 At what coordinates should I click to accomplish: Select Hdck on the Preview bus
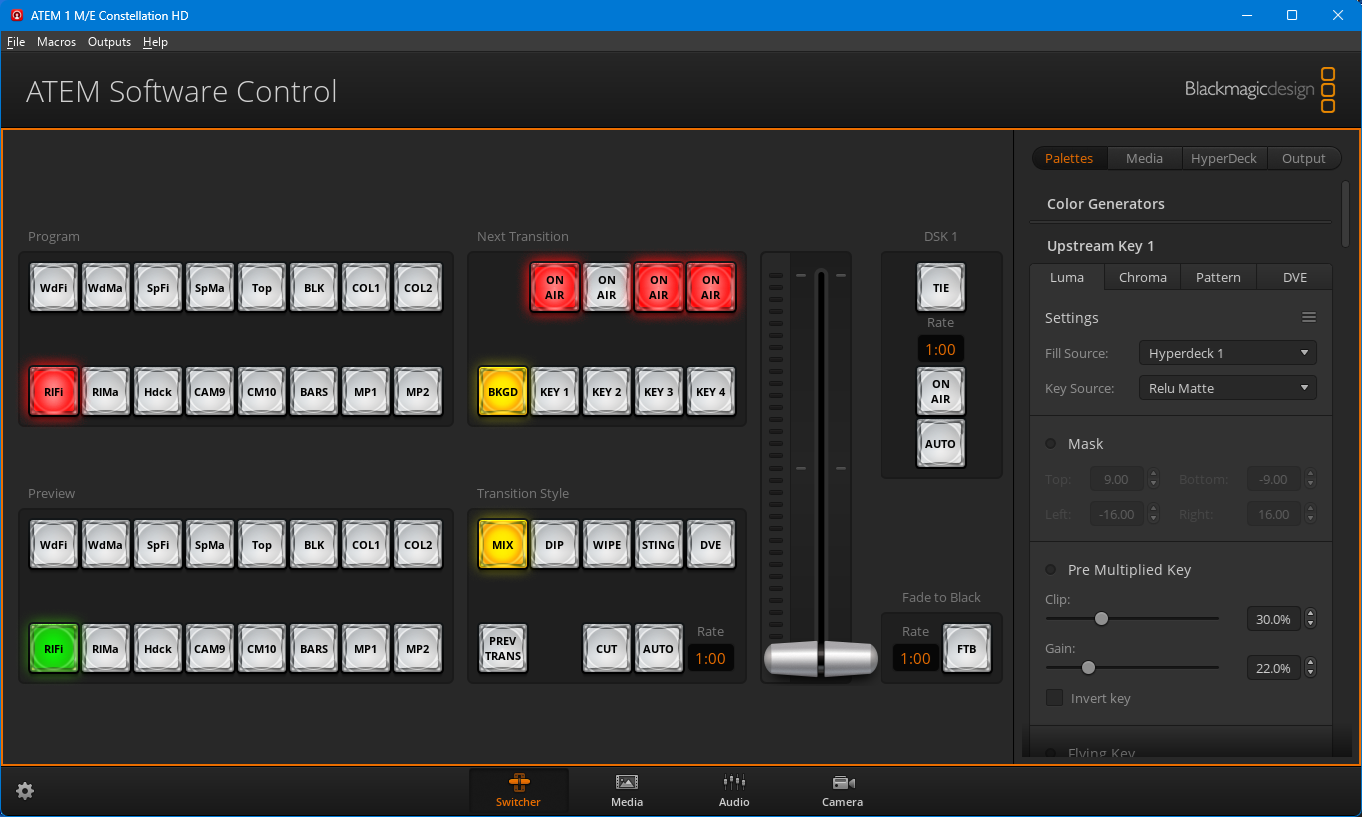click(158, 649)
